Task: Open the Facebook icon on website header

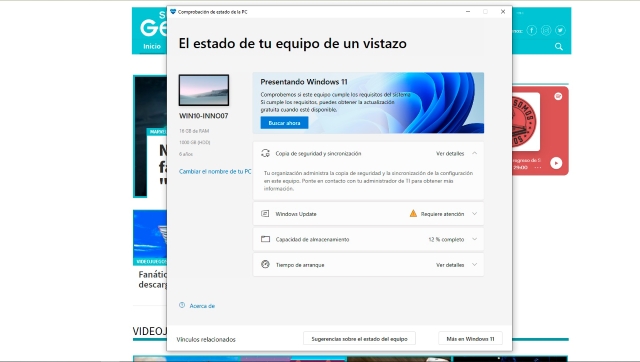Action: pyautogui.click(x=531, y=30)
